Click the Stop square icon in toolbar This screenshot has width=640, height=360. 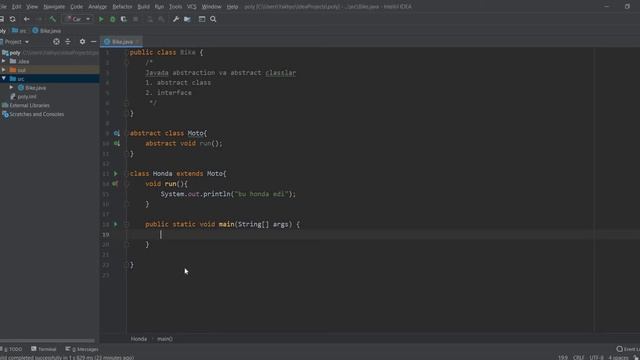point(136,19)
